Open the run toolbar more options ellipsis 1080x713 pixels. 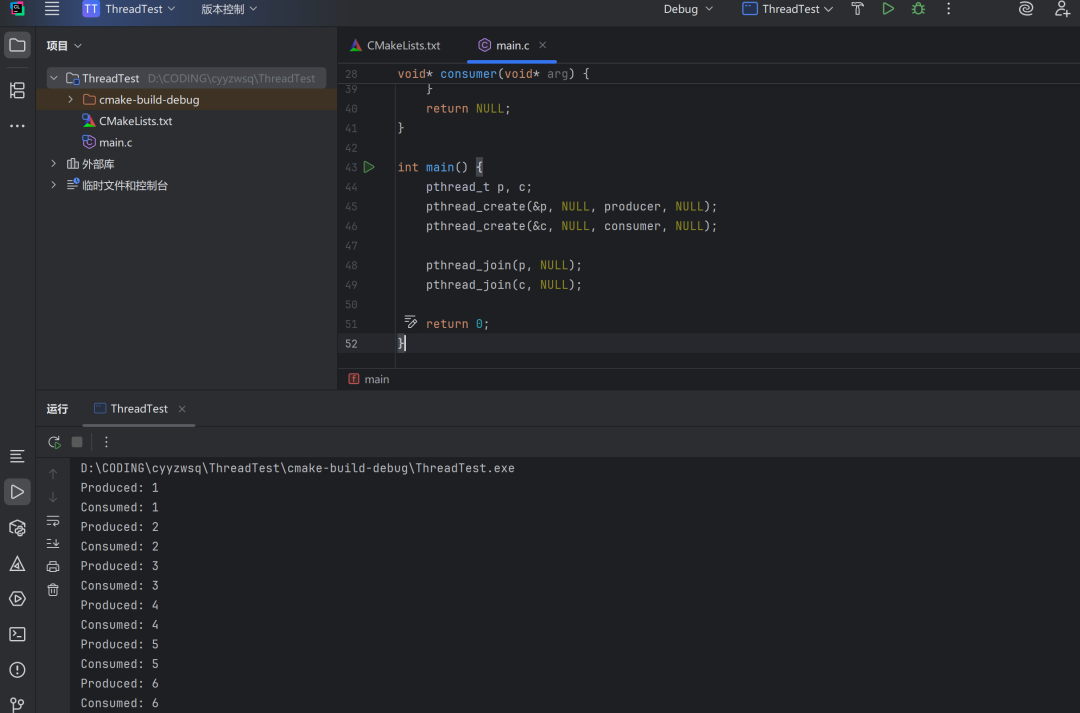pos(106,442)
